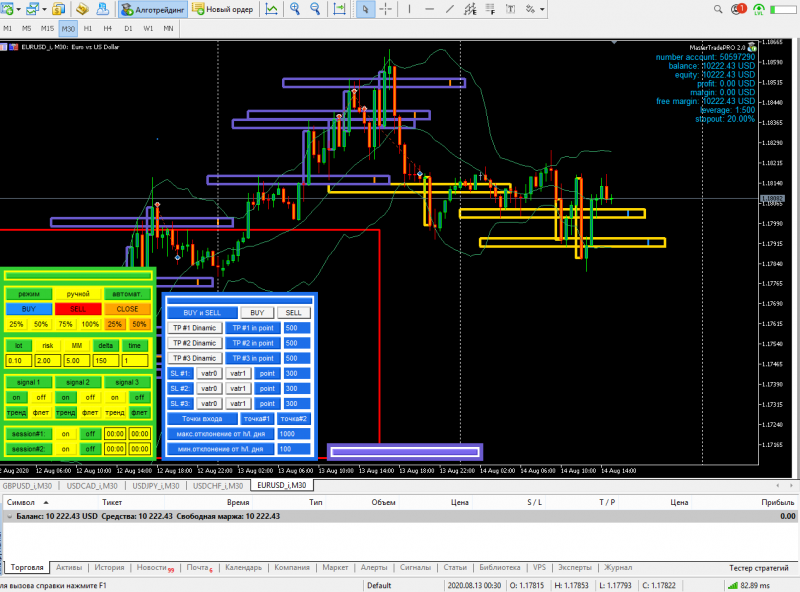Switch to the Журнал tab
800x592 pixels.
[x=618, y=568]
